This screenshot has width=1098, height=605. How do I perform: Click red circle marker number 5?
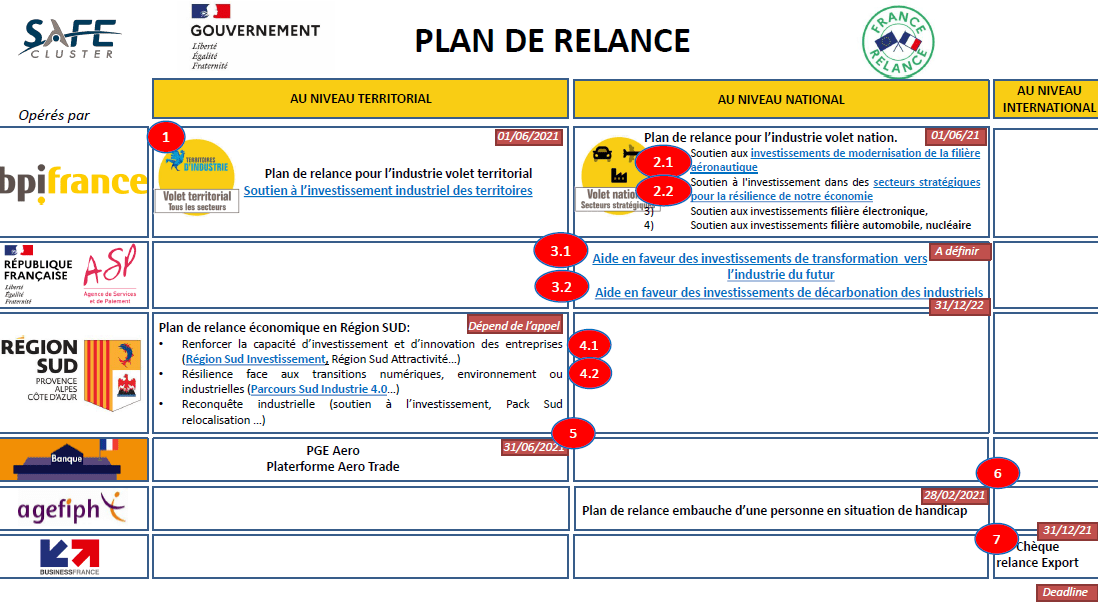tap(572, 433)
